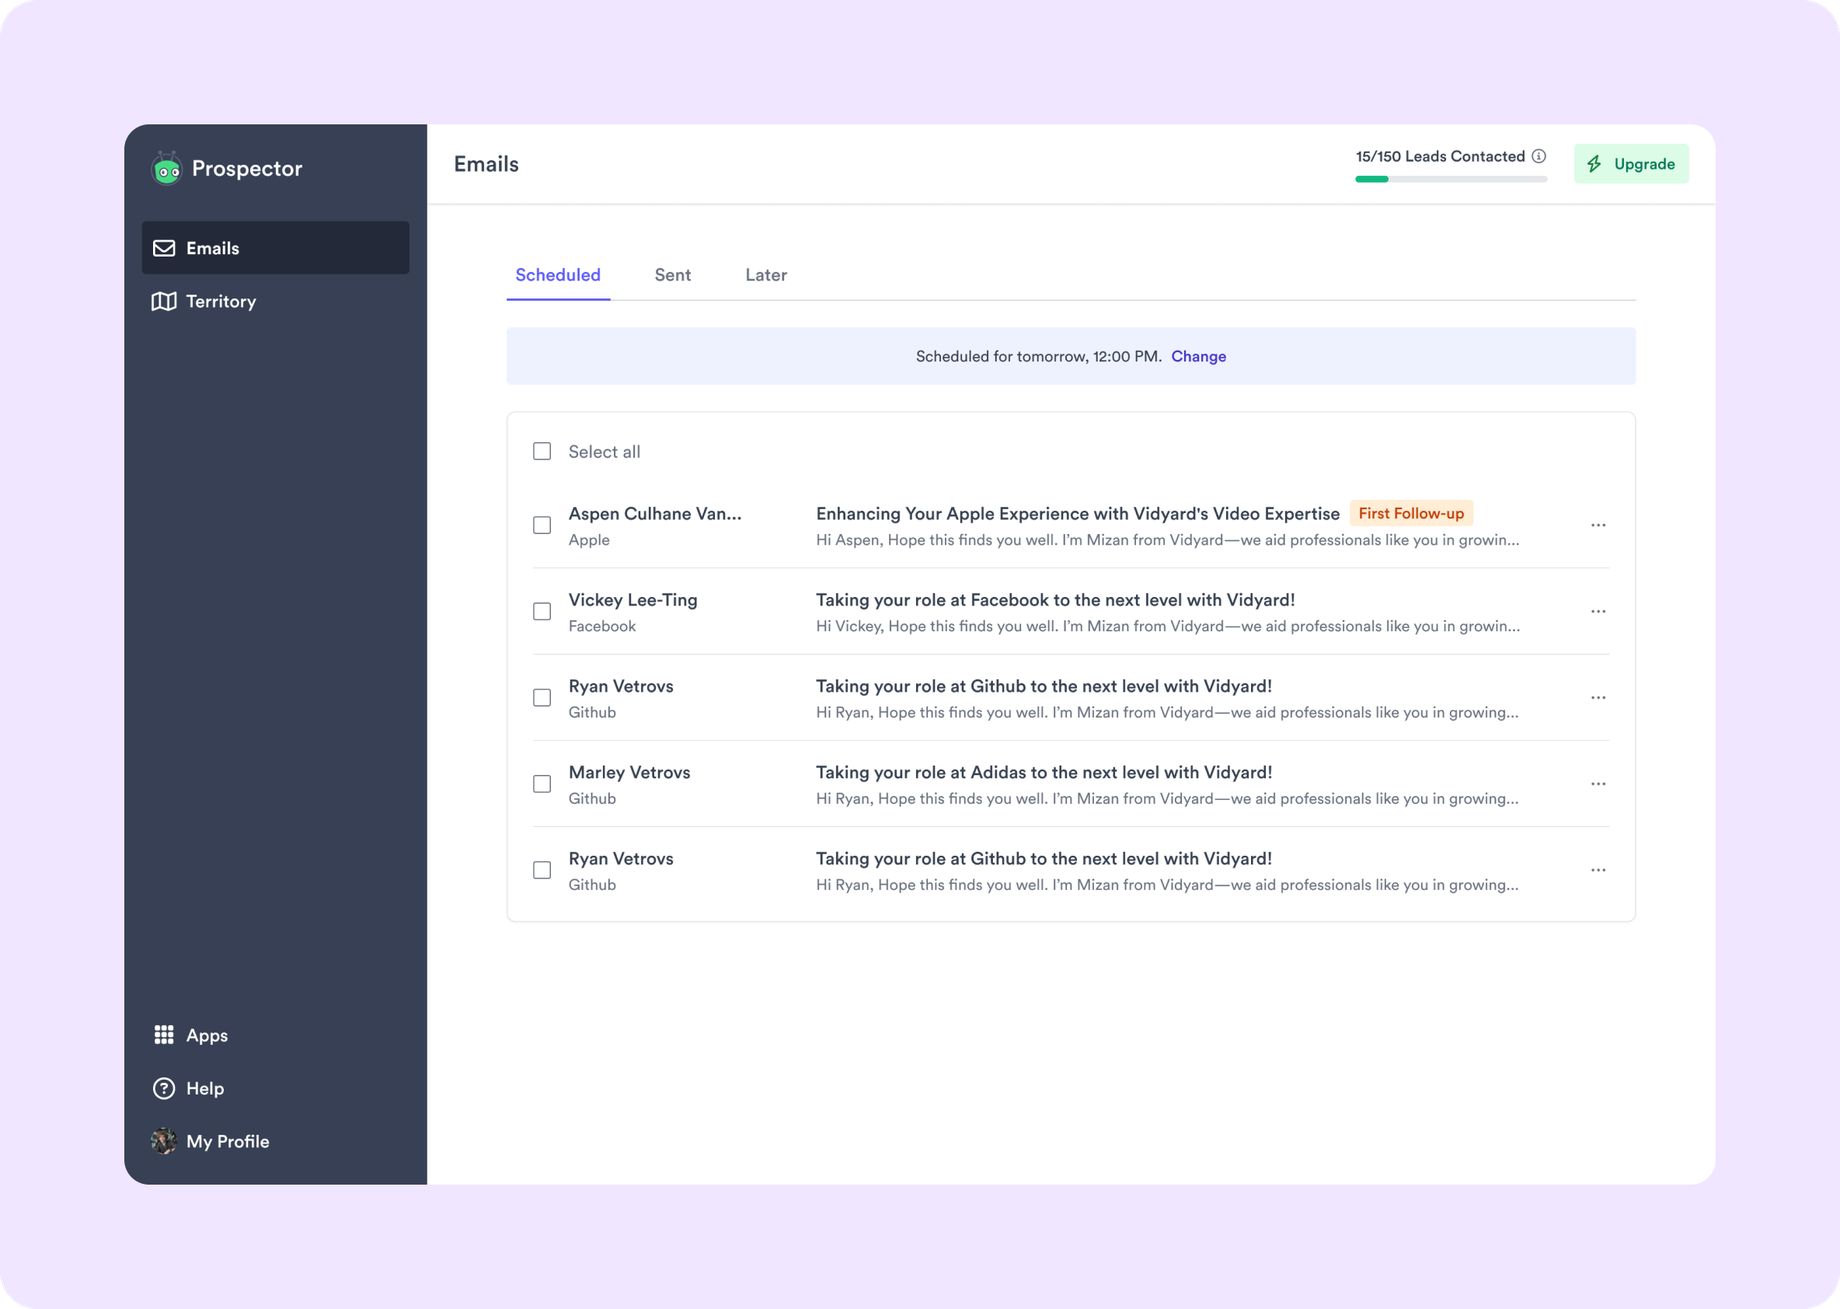
Task: Check the last Ryan Vetrovs row checkbox
Action: [542, 870]
